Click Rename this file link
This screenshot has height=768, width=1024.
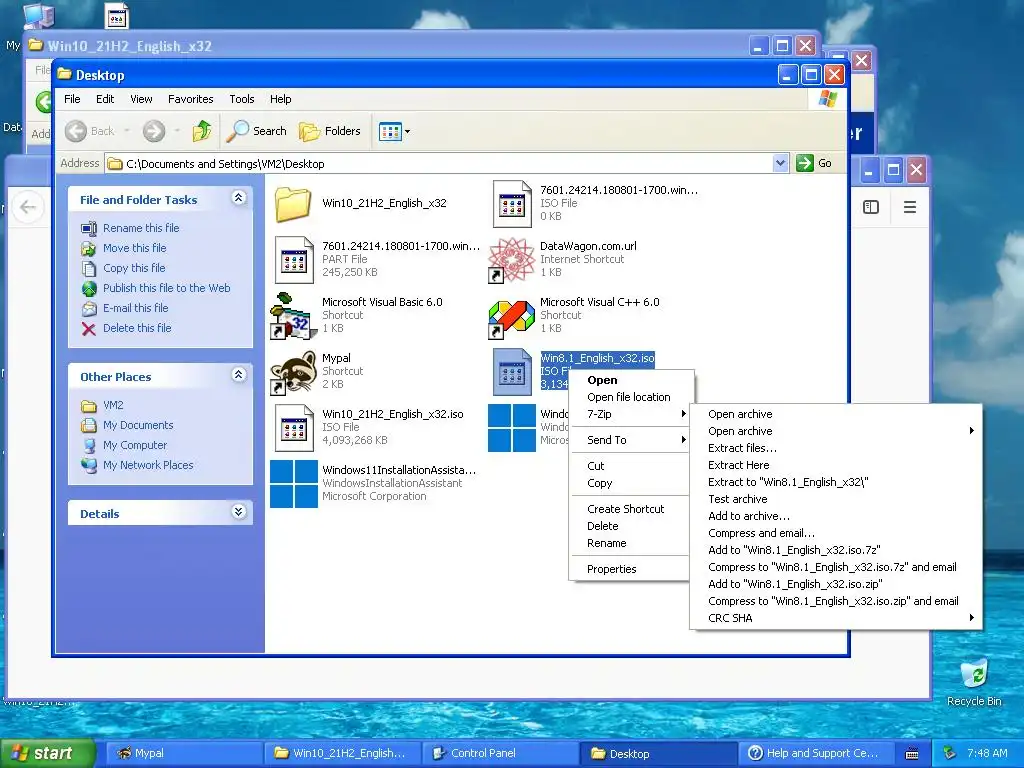[x=141, y=228]
